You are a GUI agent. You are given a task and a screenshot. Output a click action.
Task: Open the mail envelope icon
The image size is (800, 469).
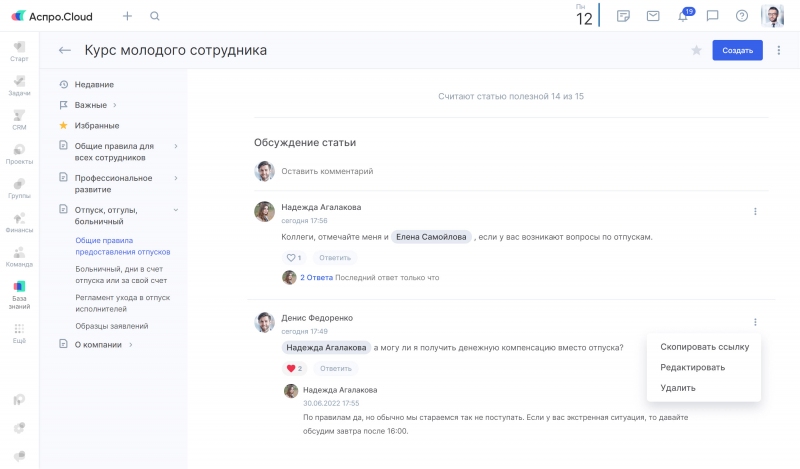653,16
